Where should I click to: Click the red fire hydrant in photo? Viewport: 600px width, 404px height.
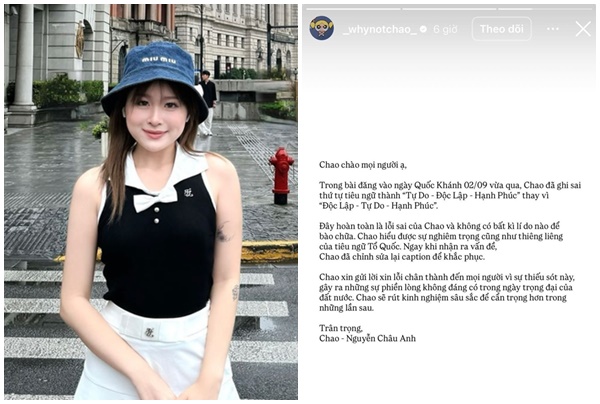pyautogui.click(x=281, y=176)
